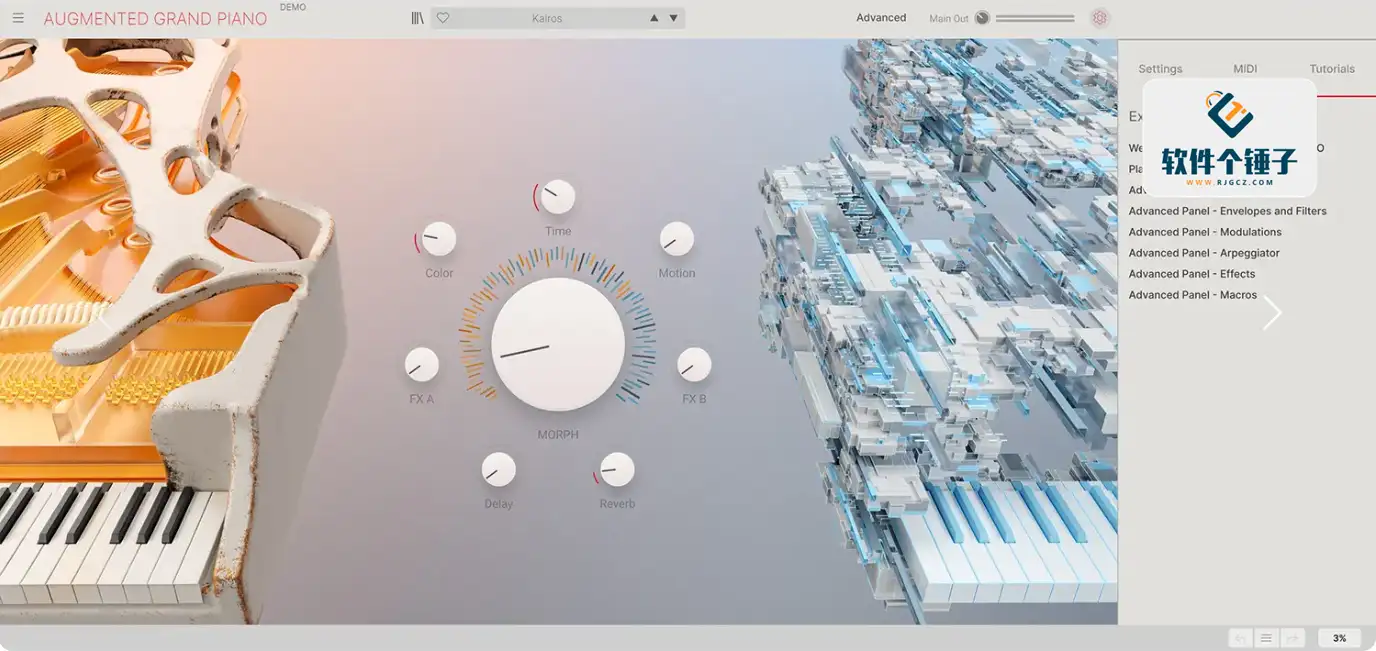Click the Color macro knob
The height and width of the screenshot is (651, 1376).
tap(439, 239)
